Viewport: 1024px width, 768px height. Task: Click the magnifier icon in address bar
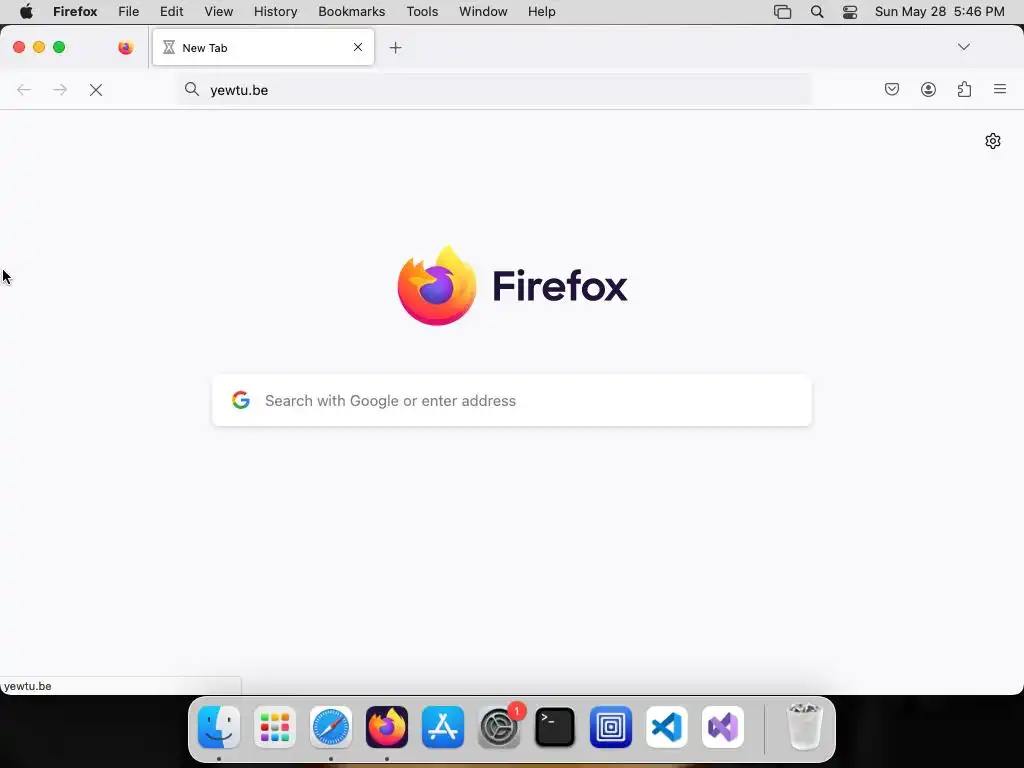(191, 89)
